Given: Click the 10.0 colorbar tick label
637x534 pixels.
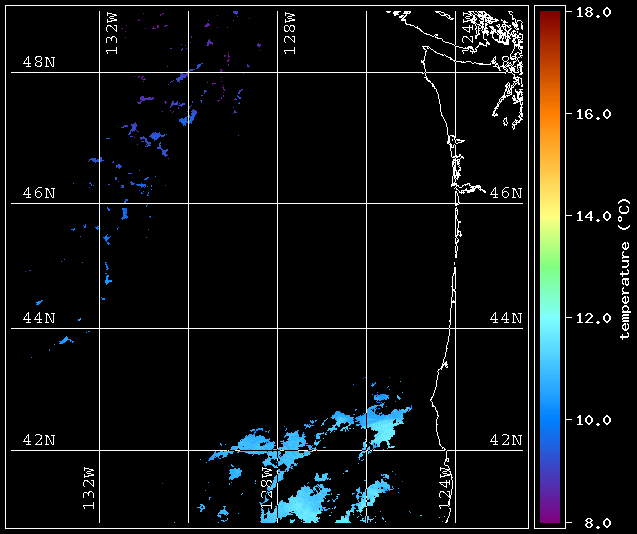Looking at the screenshot, I should (589, 420).
